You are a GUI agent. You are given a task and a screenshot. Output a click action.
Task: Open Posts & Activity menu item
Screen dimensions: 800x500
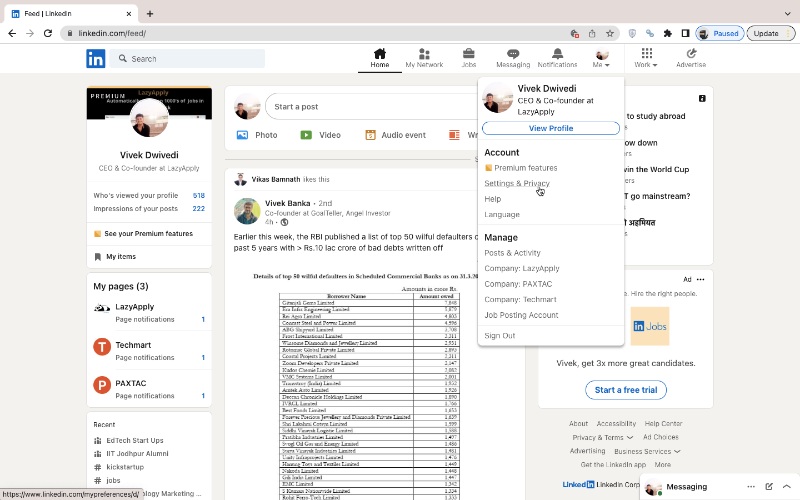tap(512, 253)
